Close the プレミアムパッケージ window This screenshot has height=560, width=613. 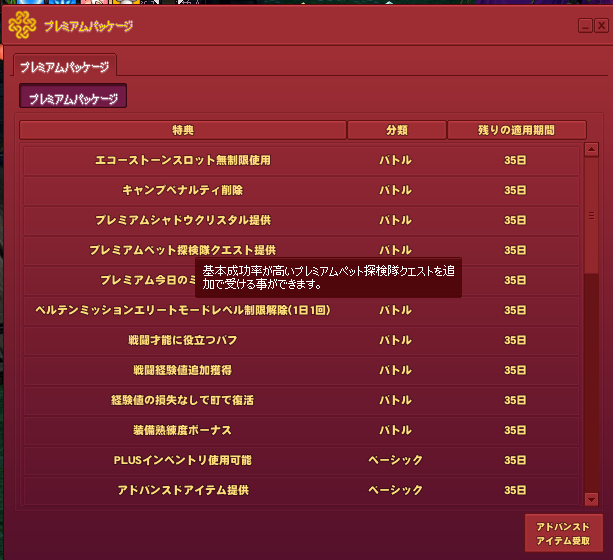click(601, 26)
